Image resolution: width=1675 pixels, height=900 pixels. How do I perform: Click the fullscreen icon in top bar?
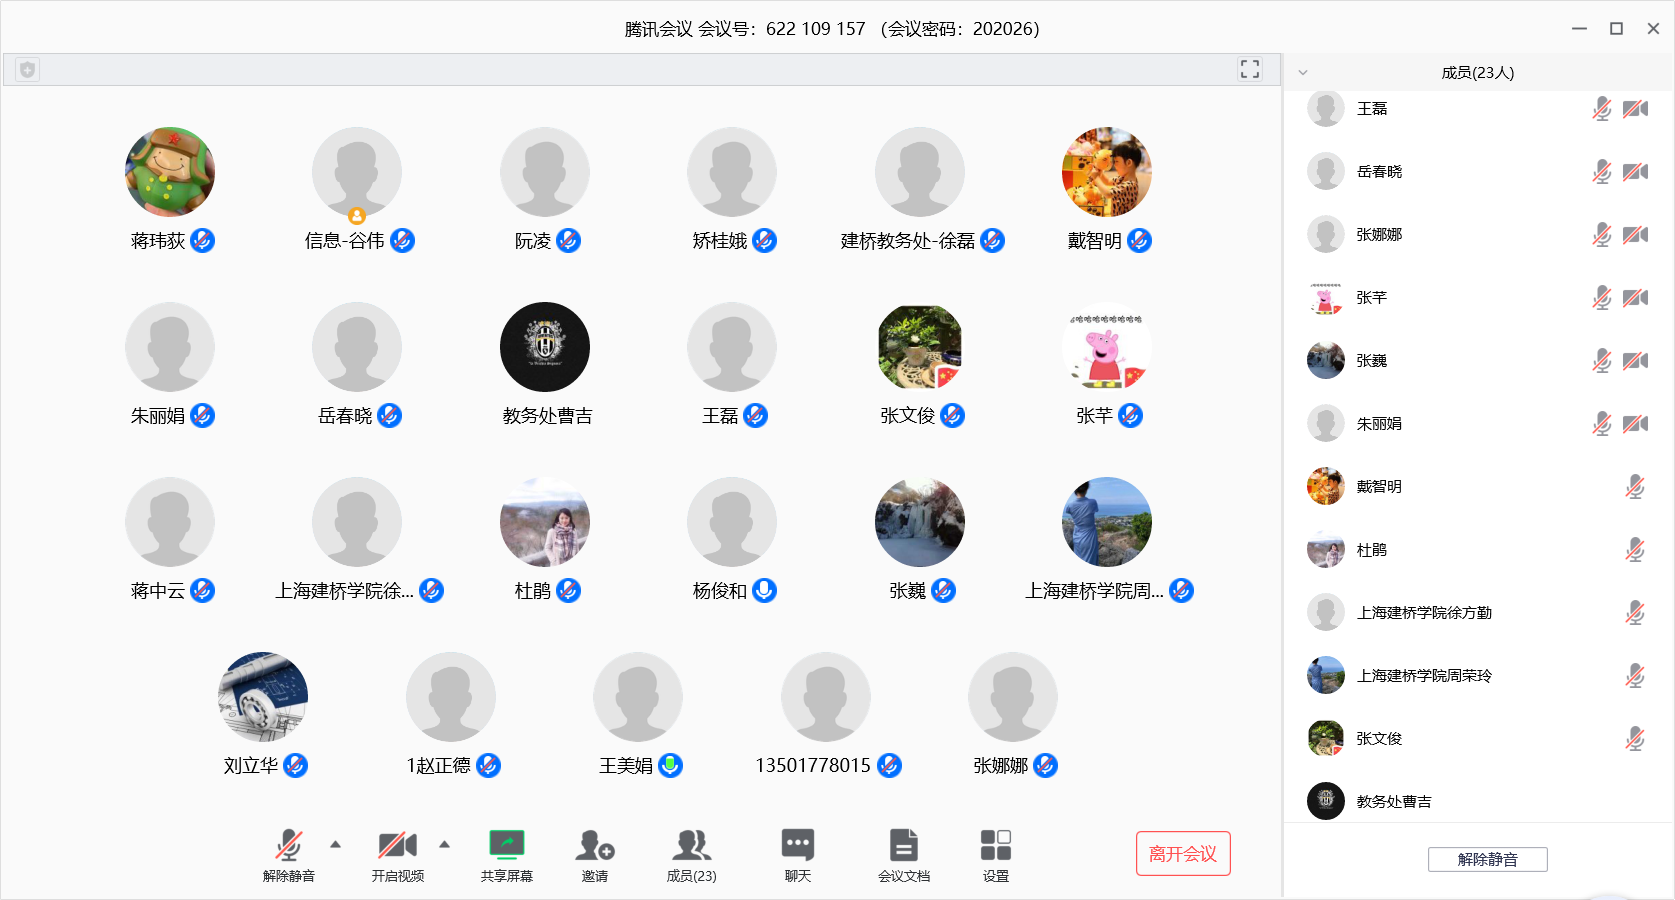(x=1249, y=69)
